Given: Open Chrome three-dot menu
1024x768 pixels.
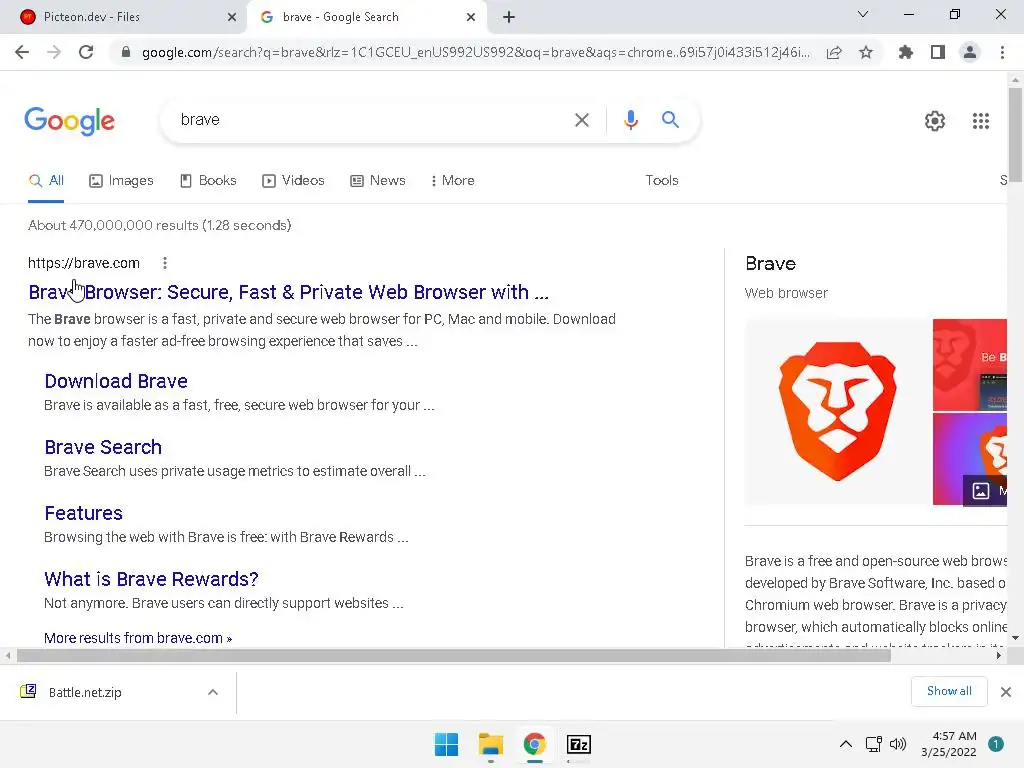Looking at the screenshot, I should pos(1002,52).
